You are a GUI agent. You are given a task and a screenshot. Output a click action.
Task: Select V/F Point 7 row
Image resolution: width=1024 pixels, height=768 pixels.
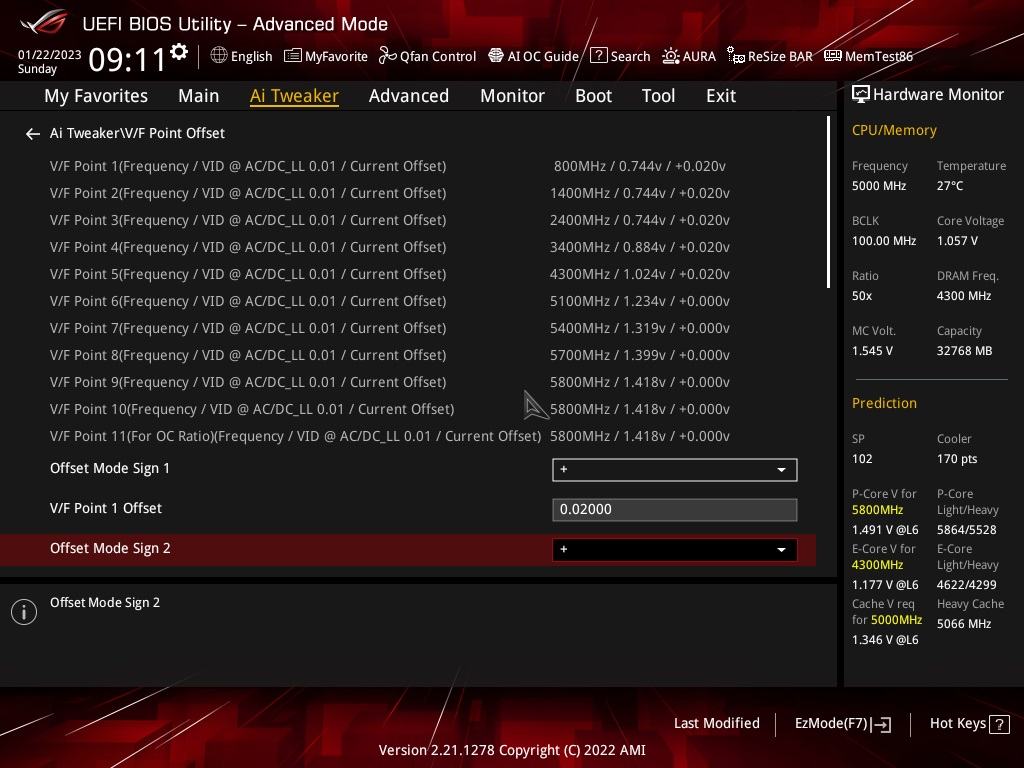(408, 328)
